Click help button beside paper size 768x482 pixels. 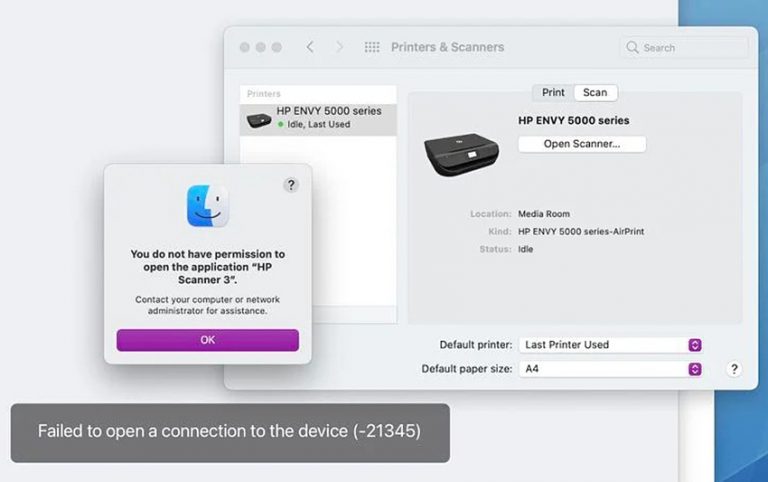[x=734, y=369]
